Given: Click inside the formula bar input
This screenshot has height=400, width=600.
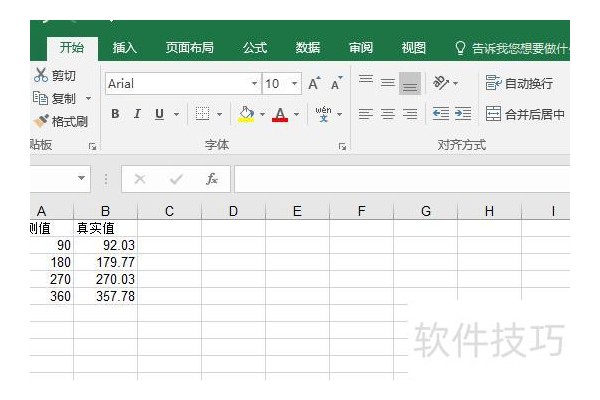Looking at the screenshot, I should click(x=402, y=179).
